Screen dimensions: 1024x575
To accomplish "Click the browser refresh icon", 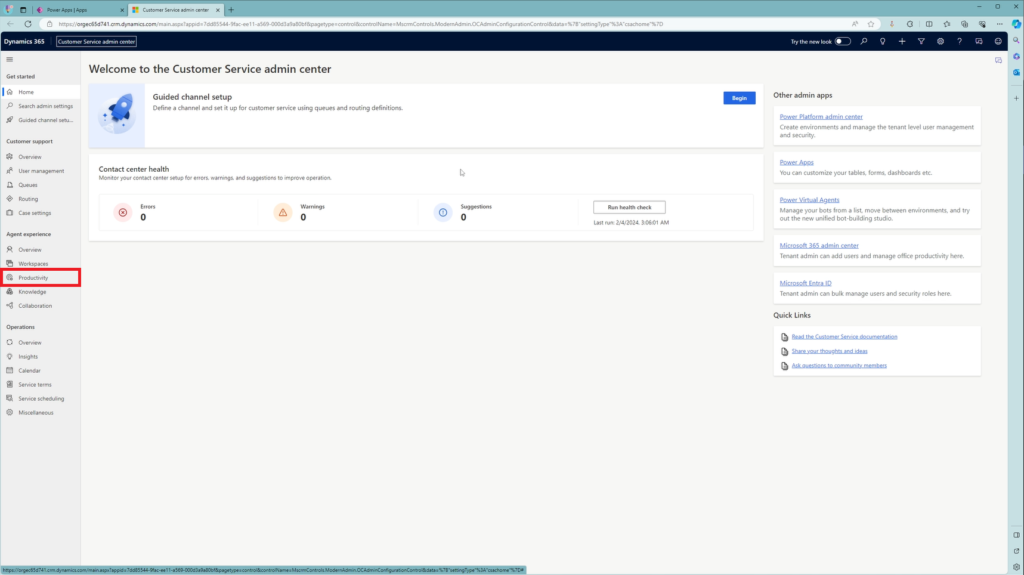I will pyautogui.click(x=27, y=23).
